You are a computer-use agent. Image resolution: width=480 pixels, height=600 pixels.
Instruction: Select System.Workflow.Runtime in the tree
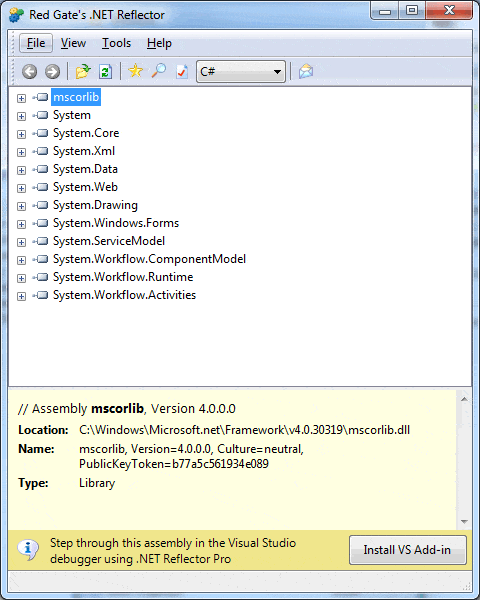pyautogui.click(x=123, y=277)
